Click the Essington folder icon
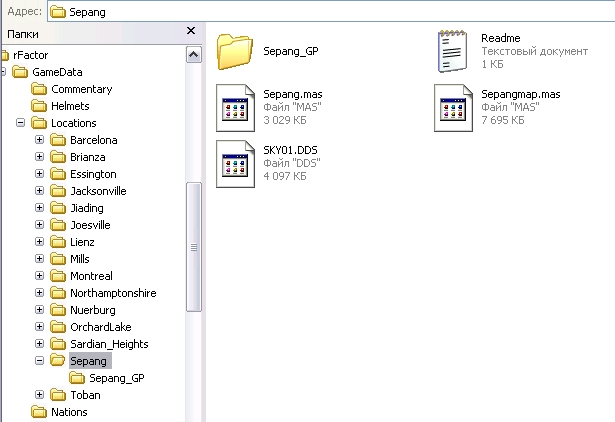Viewport: 615px width, 422px height. (x=58, y=174)
